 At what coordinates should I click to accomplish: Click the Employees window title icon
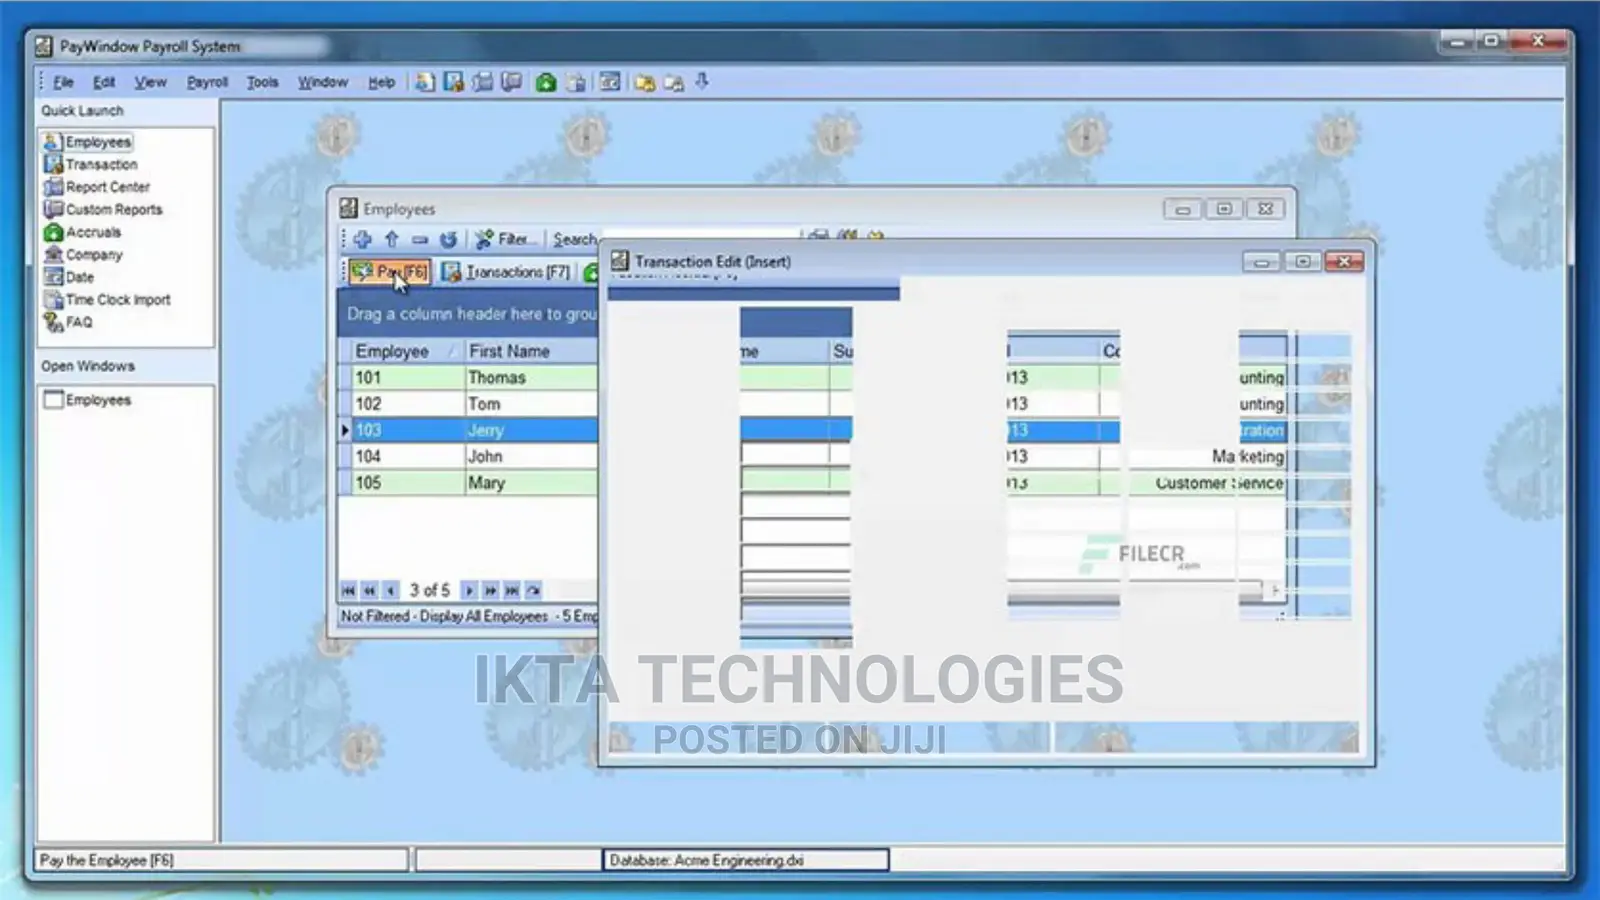point(348,208)
